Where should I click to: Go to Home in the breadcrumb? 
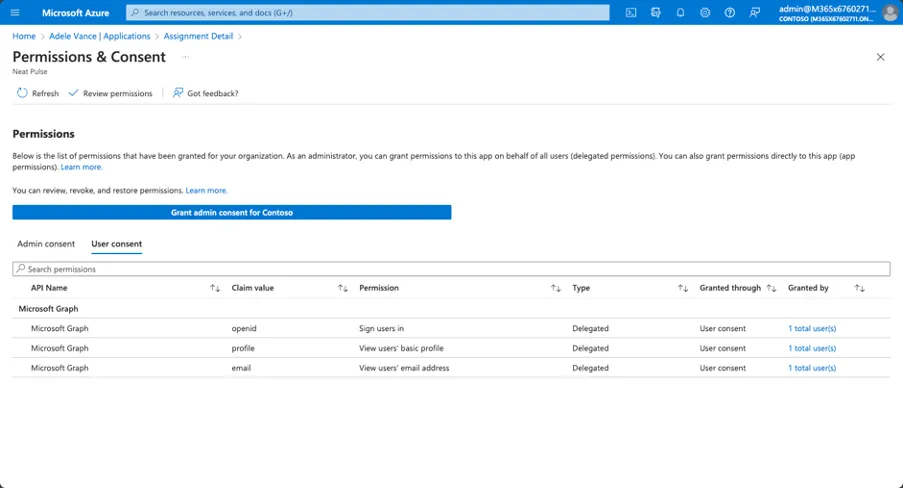pyautogui.click(x=24, y=36)
